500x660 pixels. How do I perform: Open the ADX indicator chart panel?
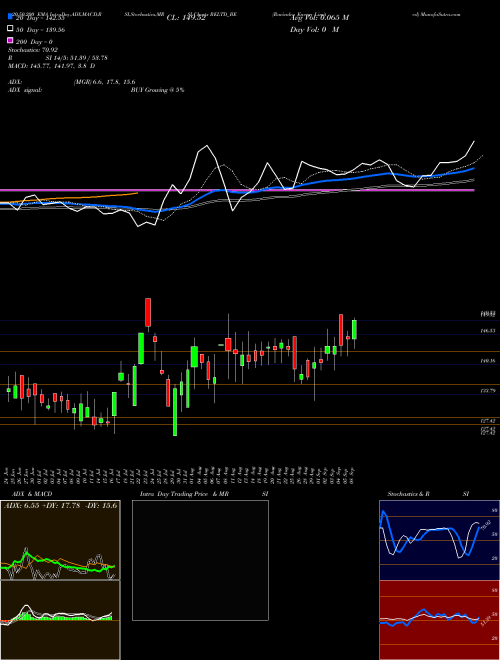point(60,540)
